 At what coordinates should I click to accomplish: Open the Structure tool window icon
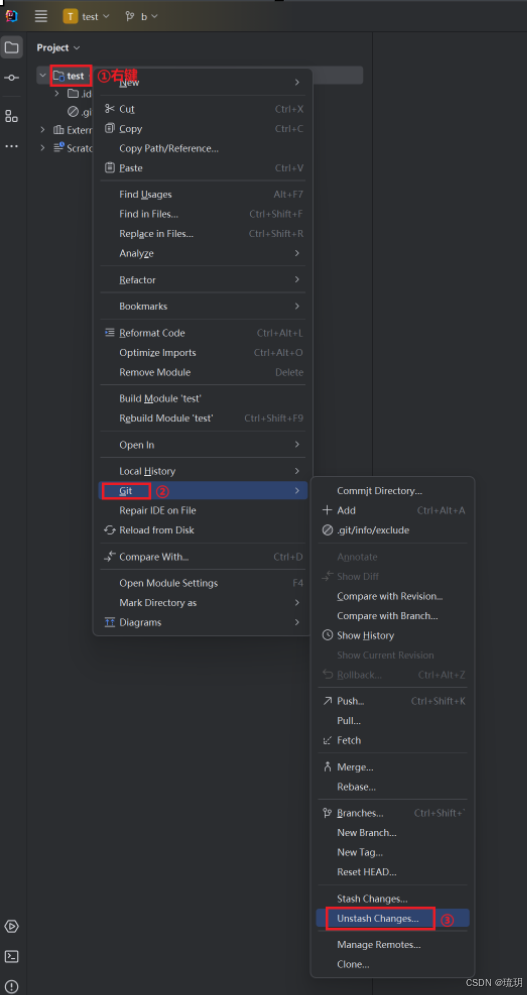[x=11, y=116]
